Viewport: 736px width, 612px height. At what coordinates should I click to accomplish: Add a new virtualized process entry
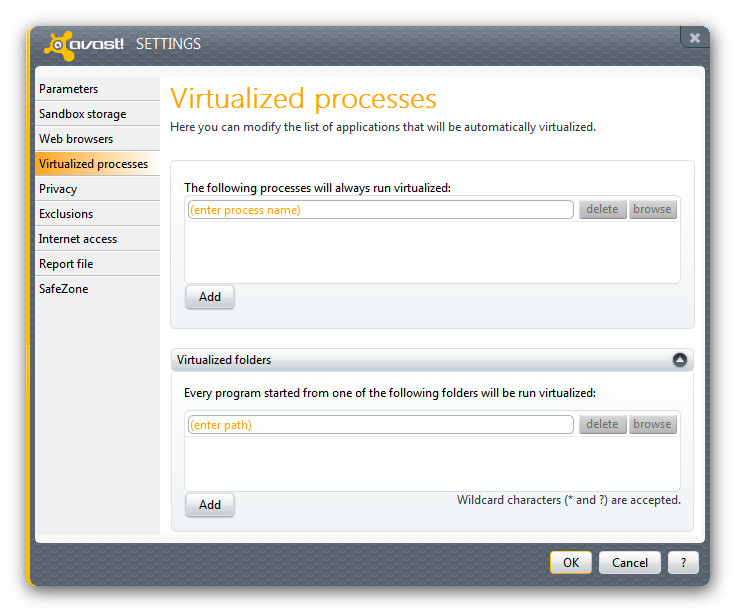click(x=210, y=297)
